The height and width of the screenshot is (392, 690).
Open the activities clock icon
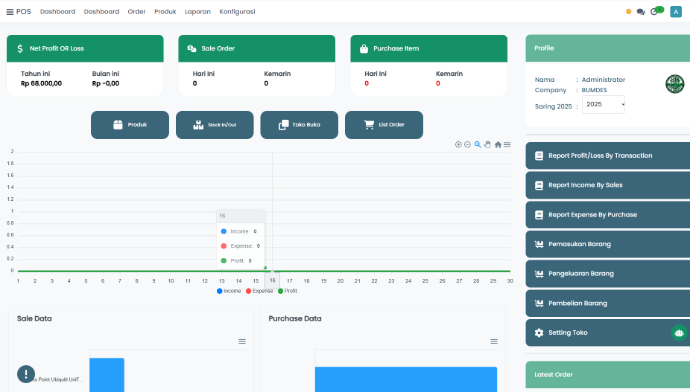coord(654,12)
